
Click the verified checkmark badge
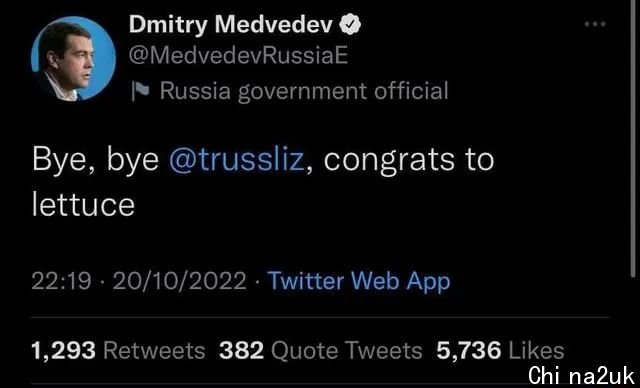(x=350, y=26)
